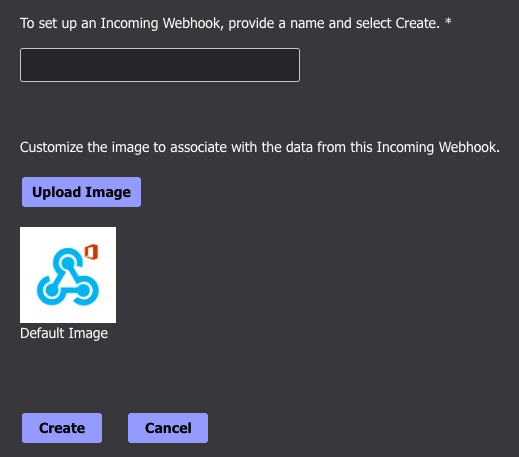Focus the webhook name text field
The height and width of the screenshot is (457, 519).
[x=160, y=65]
